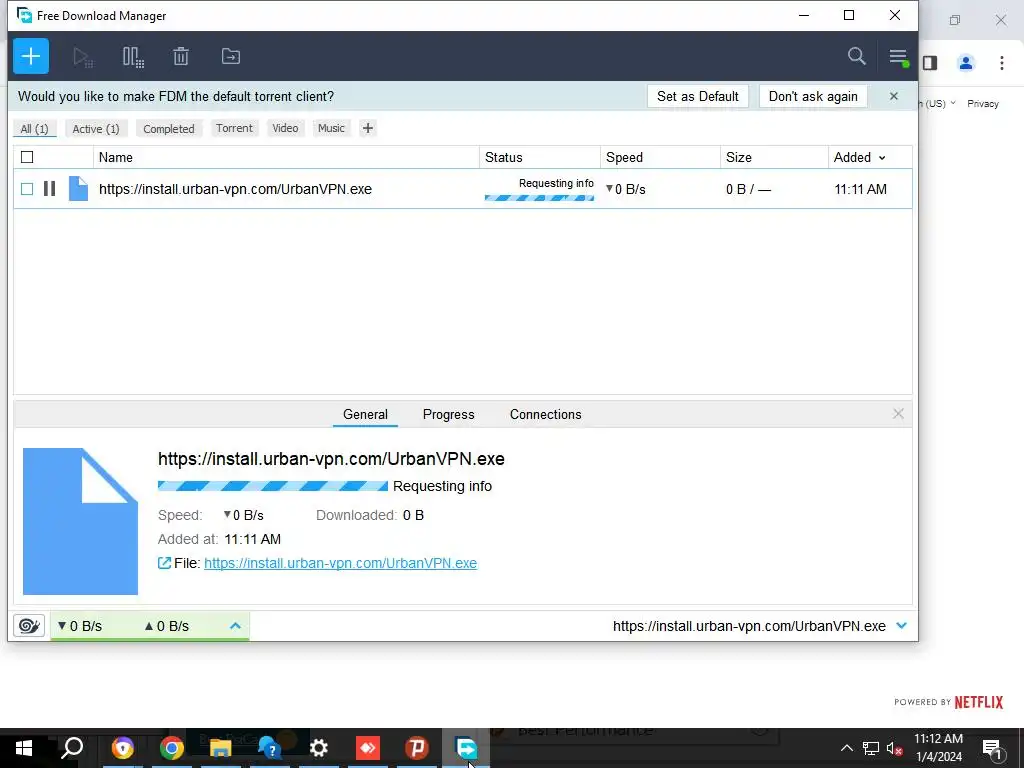Screen dimensions: 1024x768
Task: Dismiss the default torrent client banner
Action: [894, 96]
